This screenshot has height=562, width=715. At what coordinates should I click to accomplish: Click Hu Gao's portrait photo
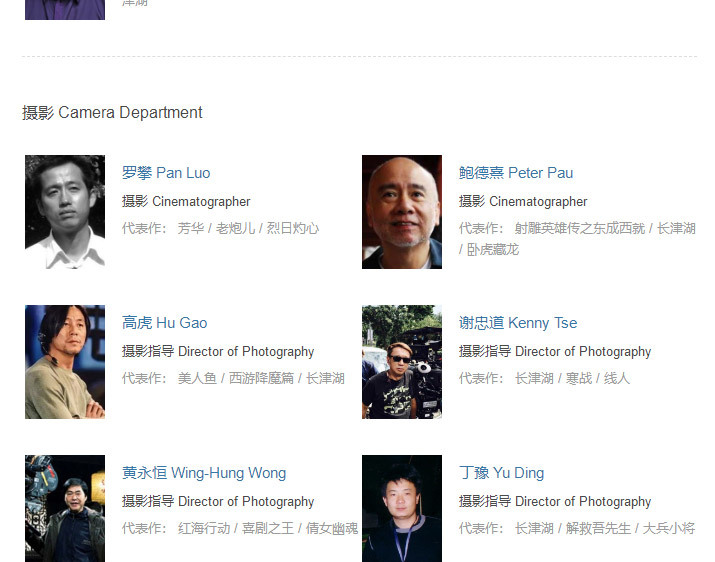pos(65,361)
